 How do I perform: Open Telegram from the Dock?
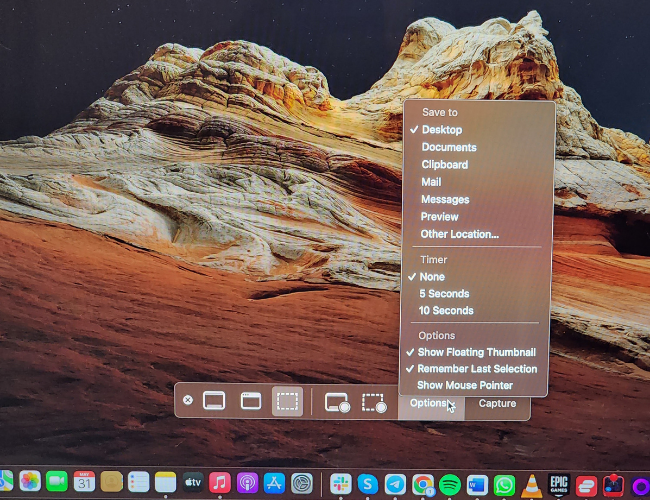click(x=395, y=485)
